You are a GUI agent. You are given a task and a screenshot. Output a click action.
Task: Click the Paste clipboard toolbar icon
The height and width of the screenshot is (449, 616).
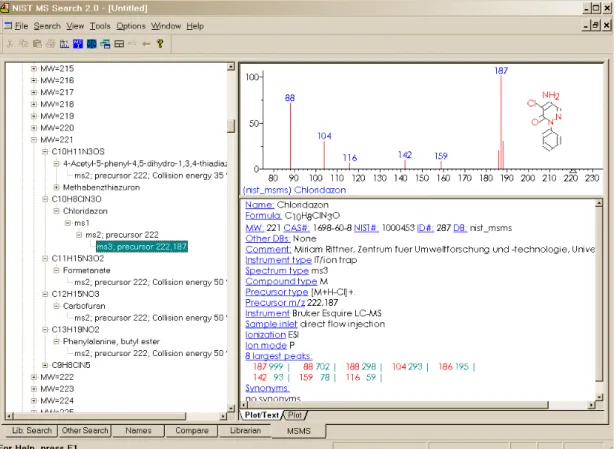(x=37, y=44)
